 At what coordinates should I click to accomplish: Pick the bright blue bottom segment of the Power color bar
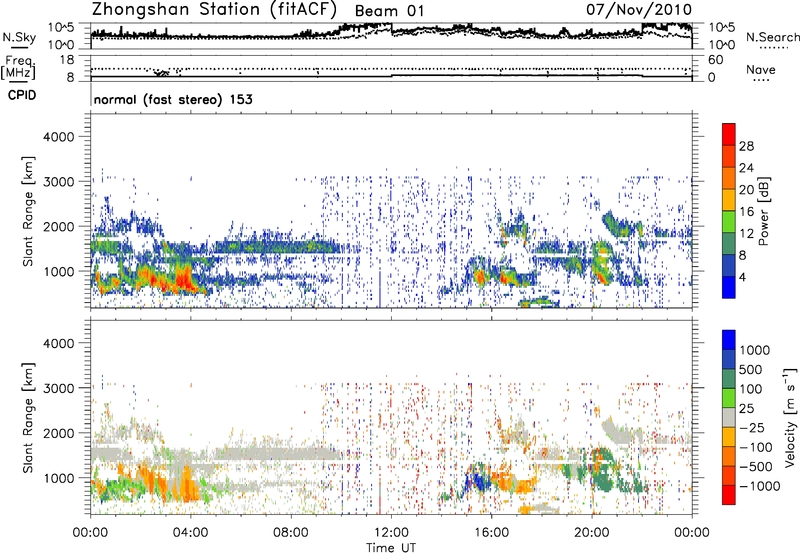729,287
